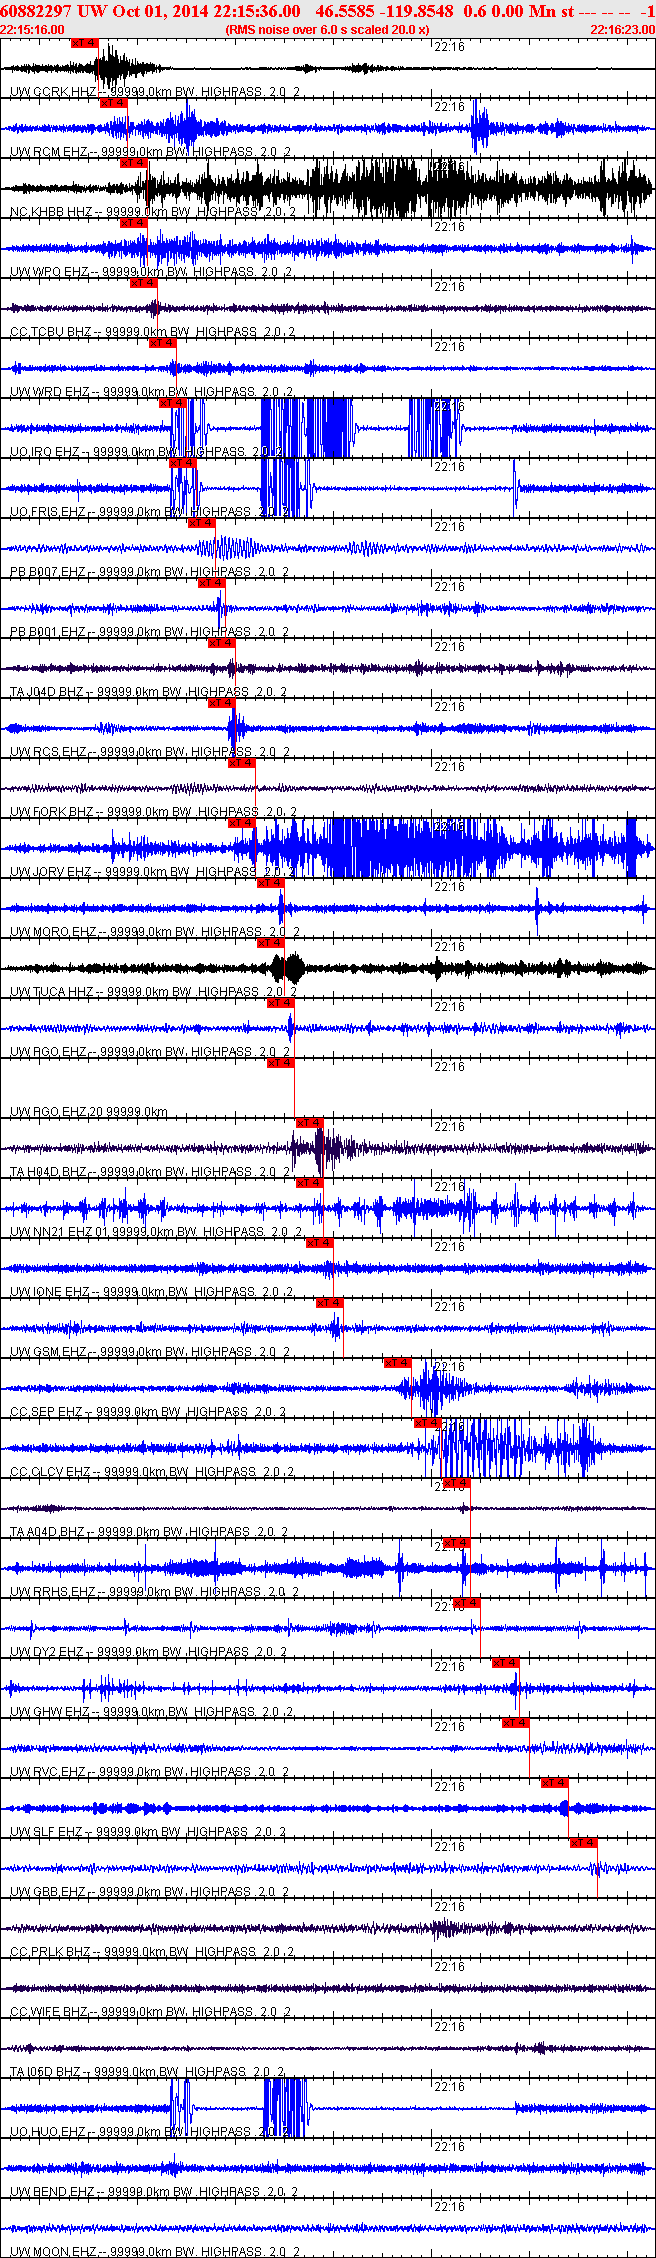Click the UW FORK BHZ station label

pos(152,812)
